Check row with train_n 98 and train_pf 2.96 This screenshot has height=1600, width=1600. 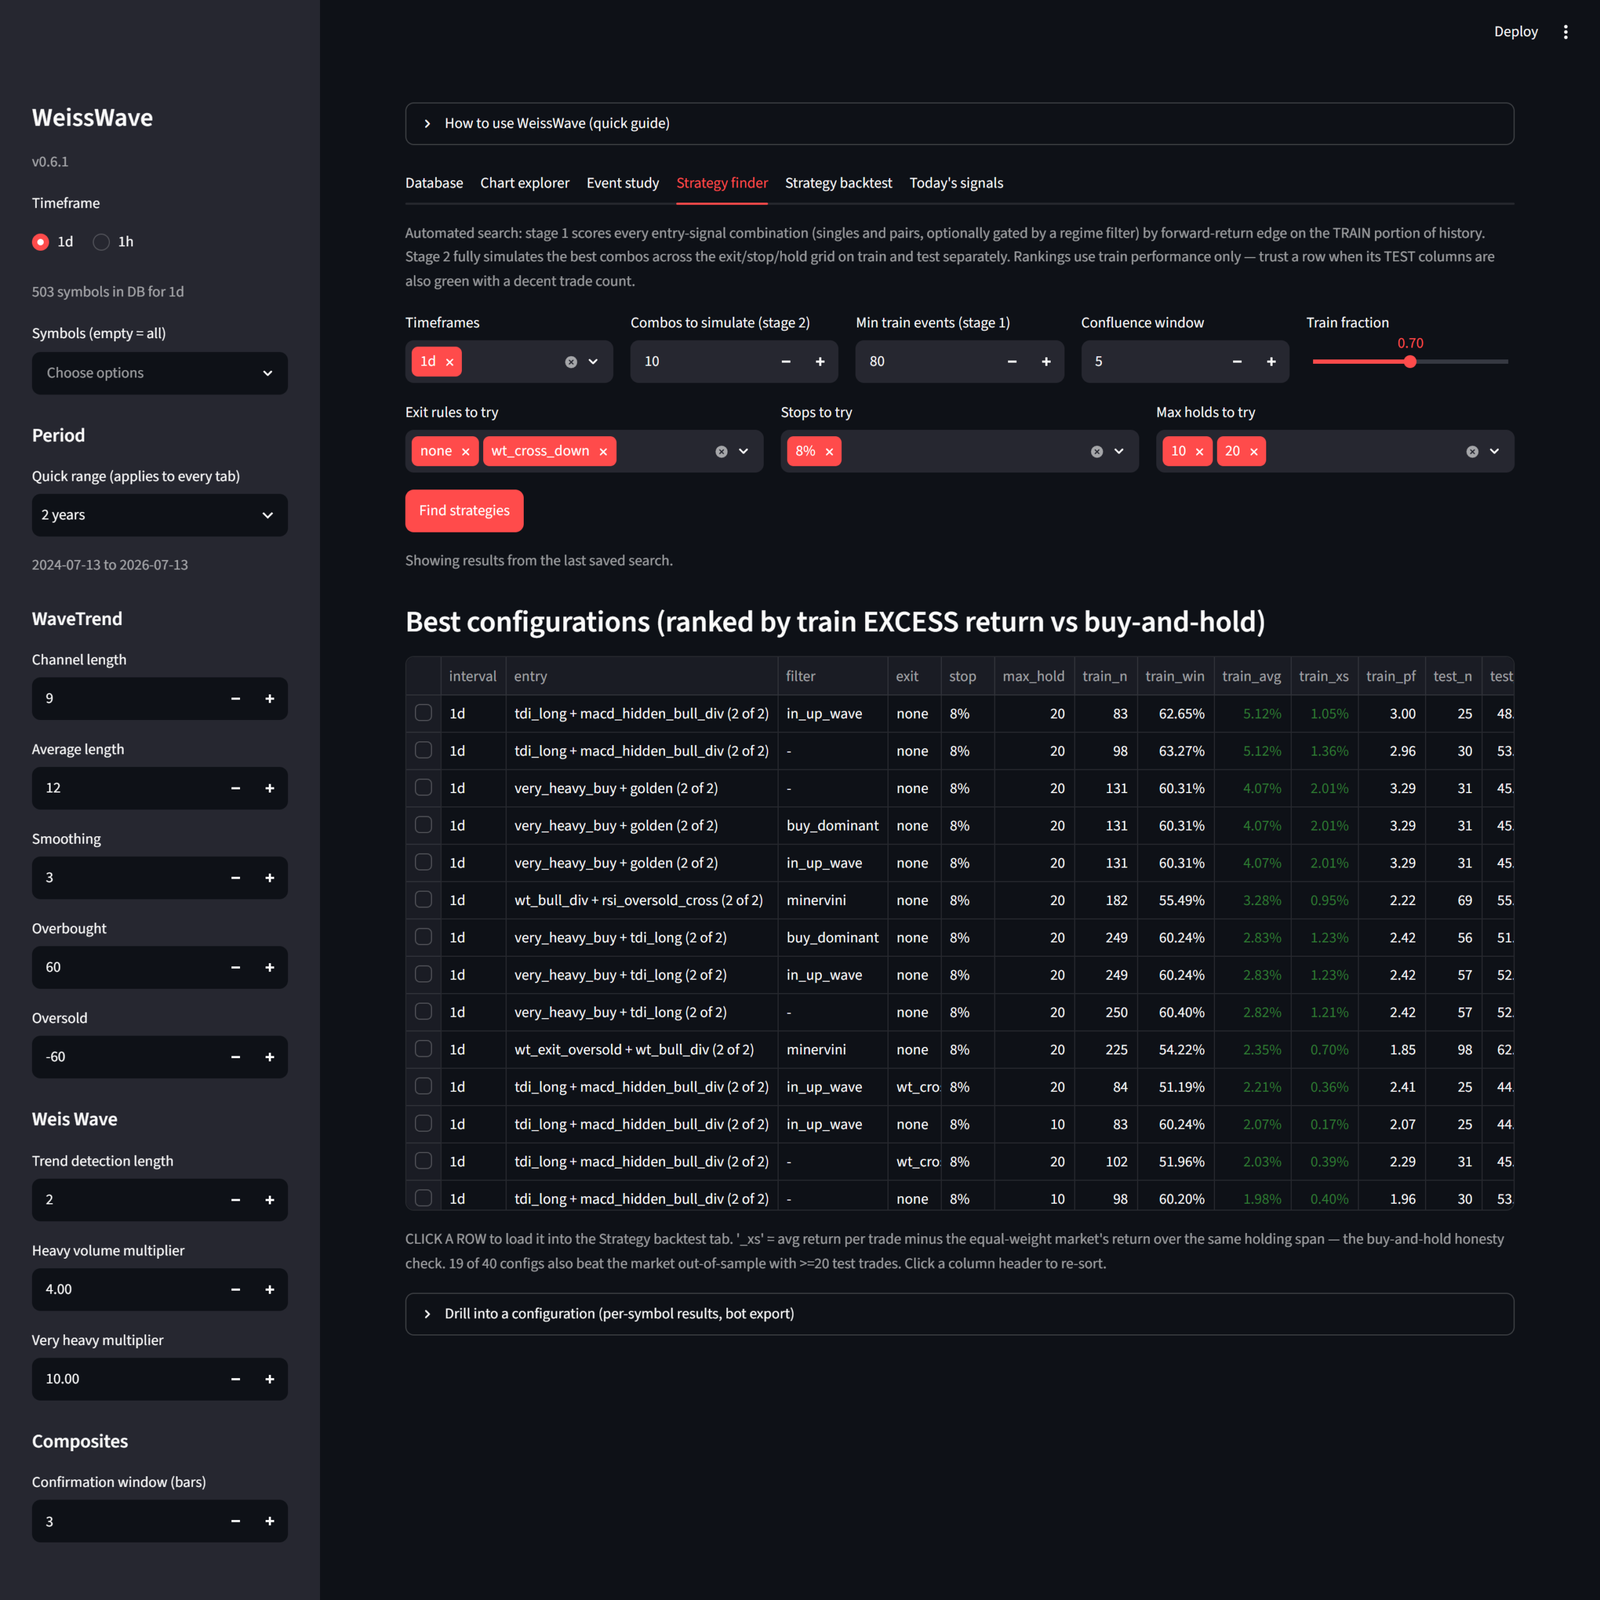pos(424,750)
